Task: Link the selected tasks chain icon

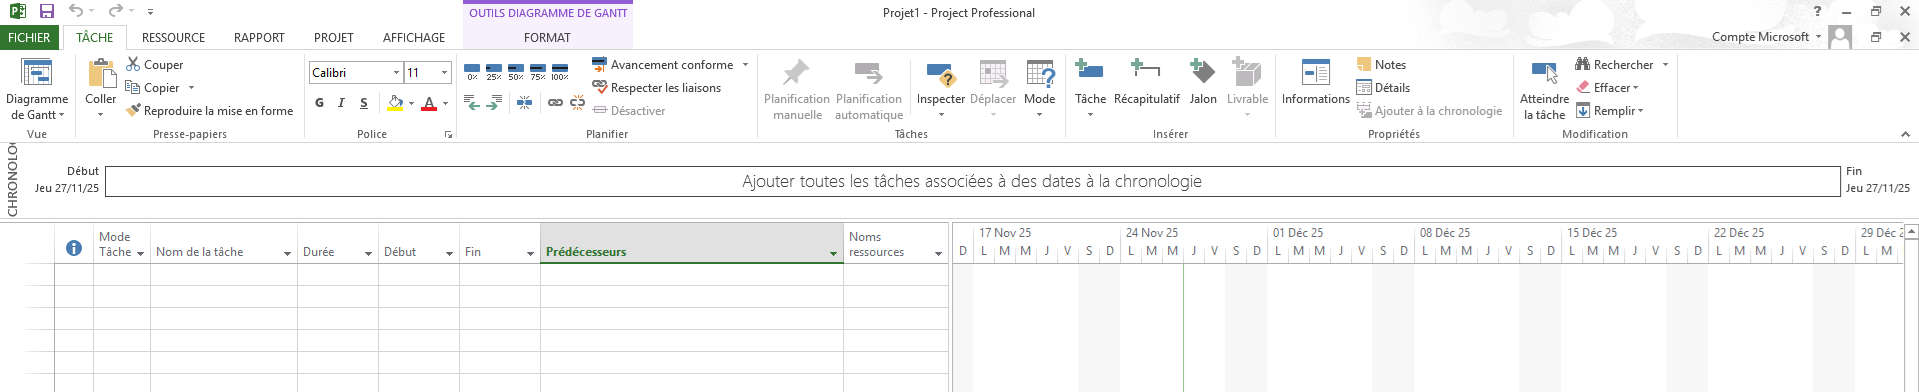Action: coord(555,102)
